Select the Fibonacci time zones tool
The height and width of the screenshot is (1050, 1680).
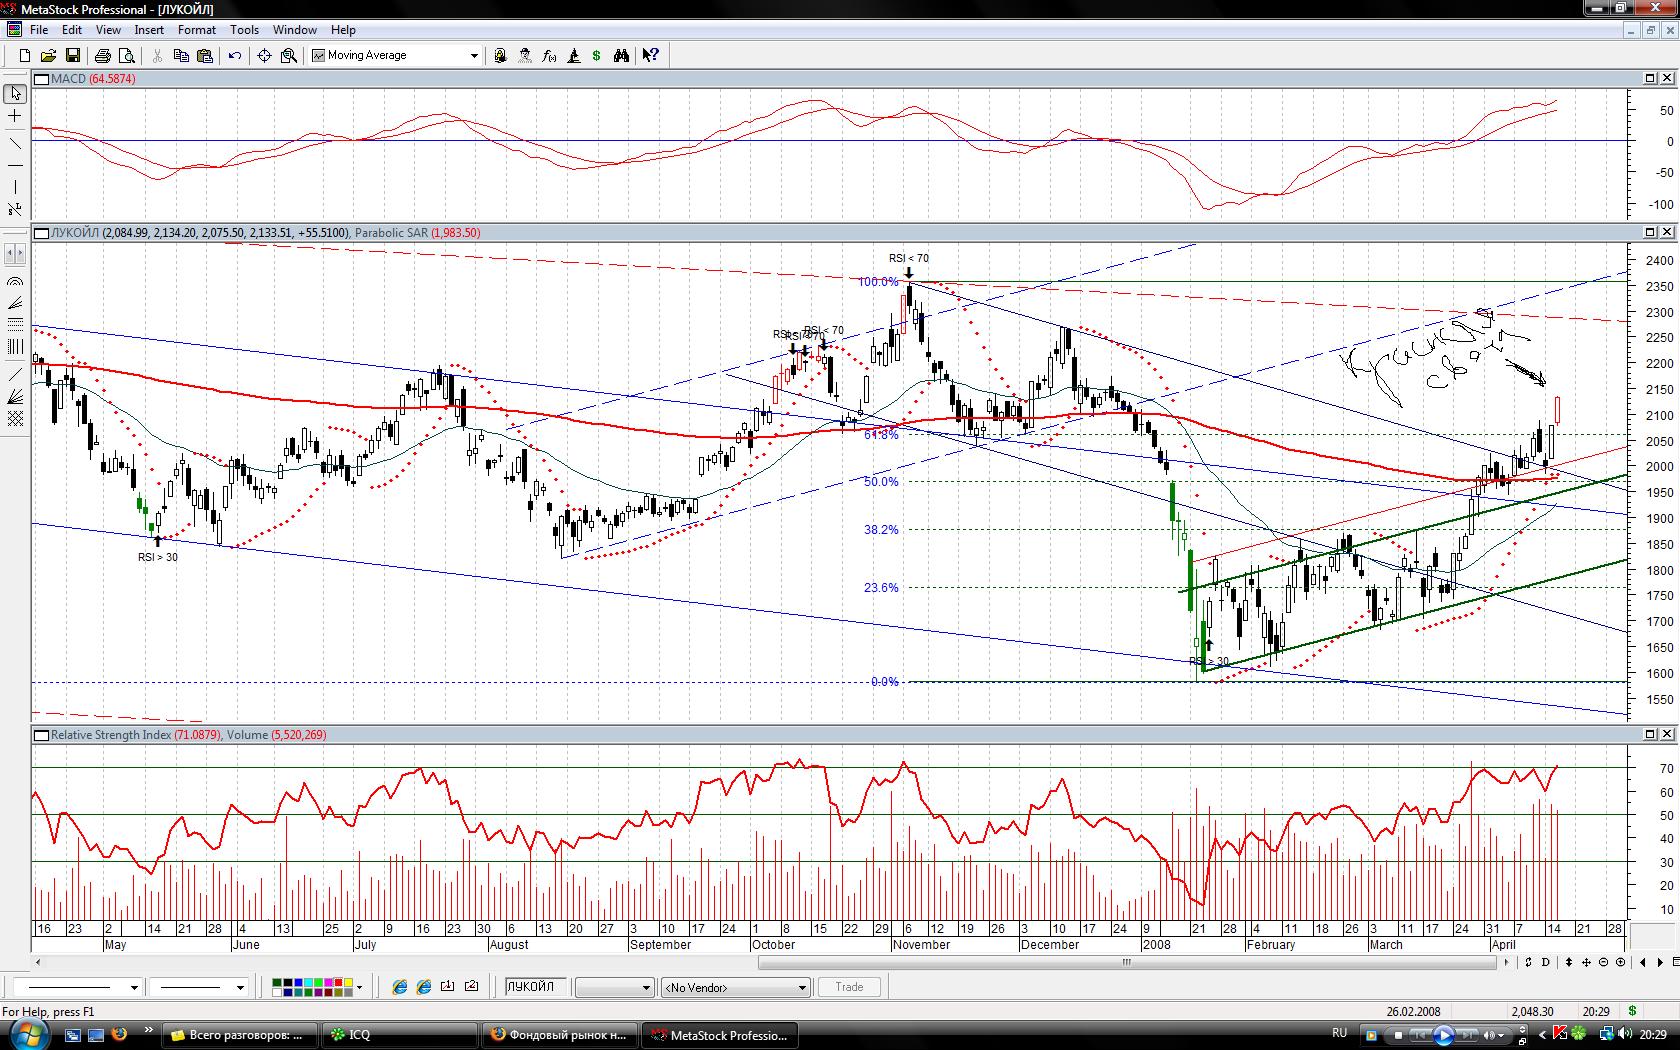click(x=15, y=347)
